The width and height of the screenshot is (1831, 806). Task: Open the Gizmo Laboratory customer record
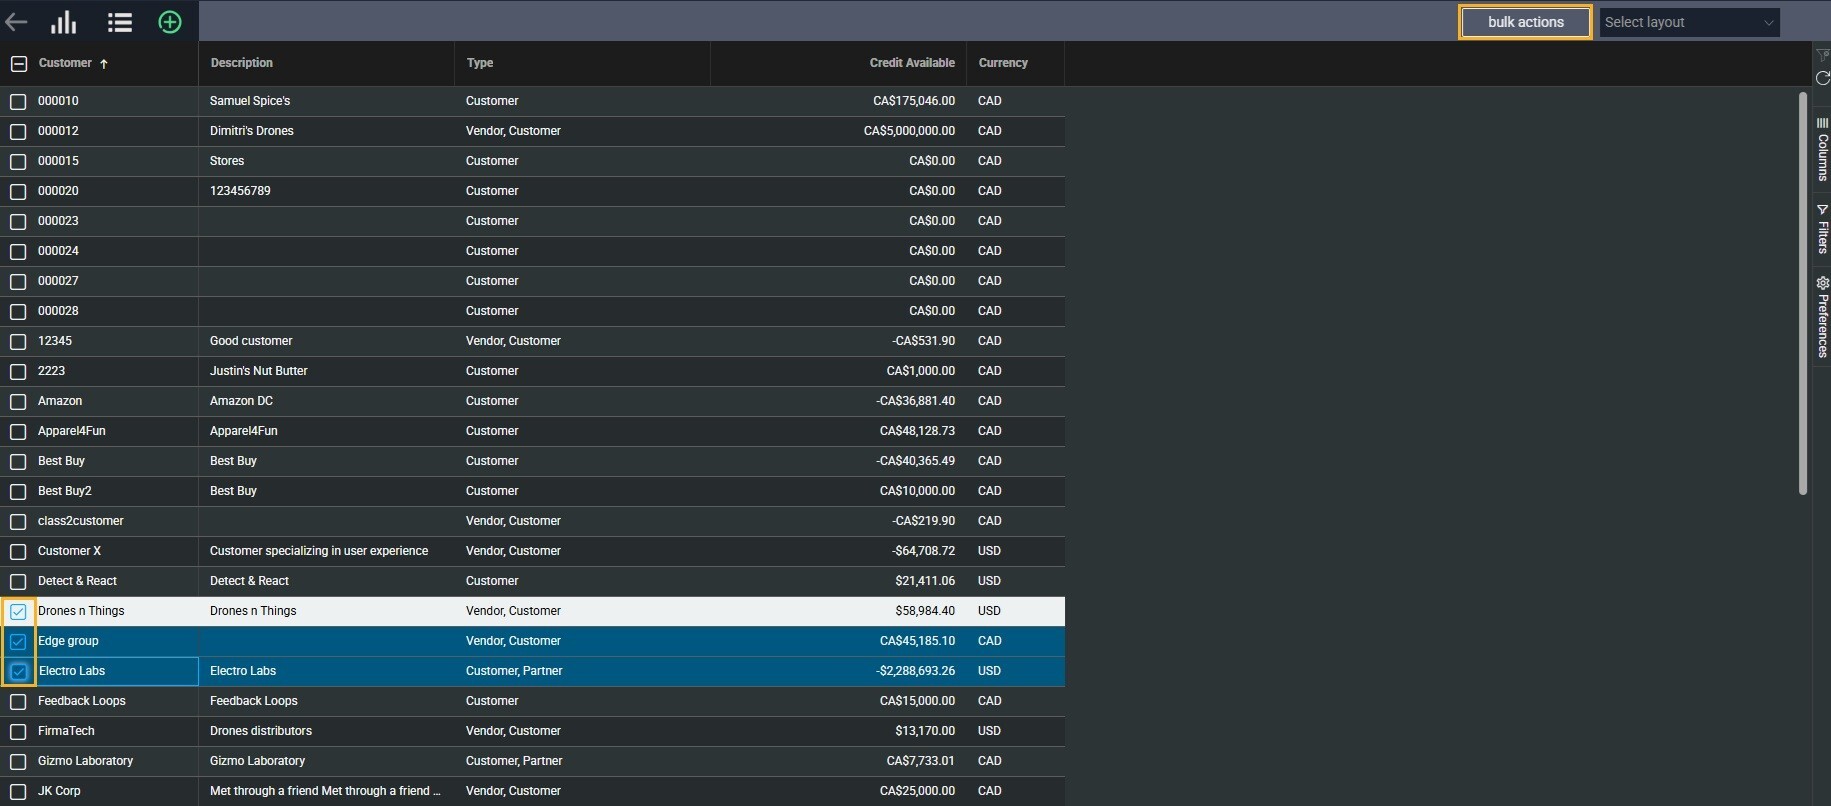coord(85,761)
